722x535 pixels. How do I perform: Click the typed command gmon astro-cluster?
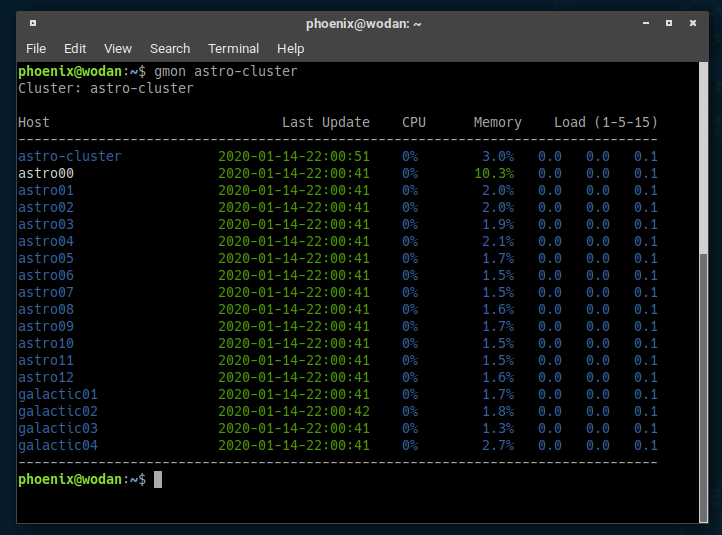click(x=226, y=71)
